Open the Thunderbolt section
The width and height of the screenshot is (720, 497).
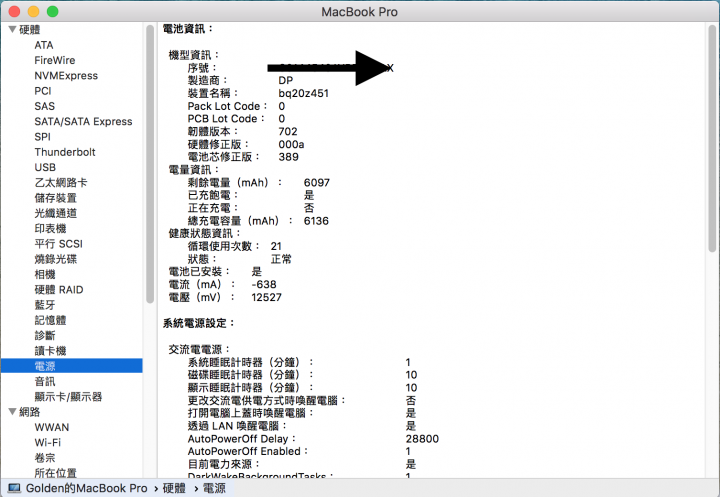coord(65,152)
